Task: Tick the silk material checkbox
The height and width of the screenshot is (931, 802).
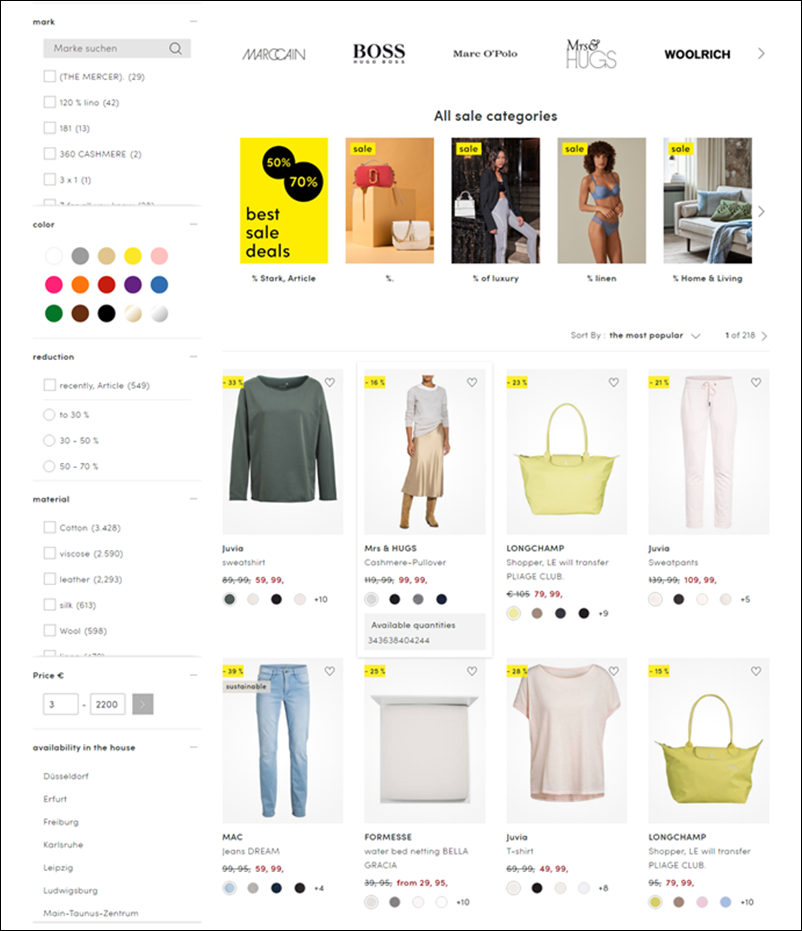Action: coord(50,604)
